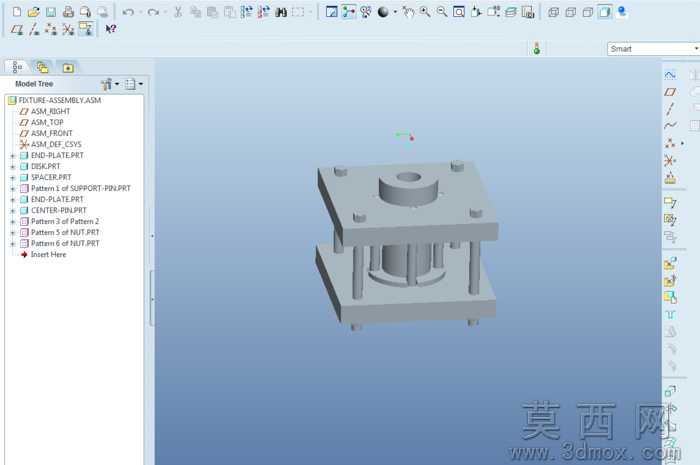Click the Repaint screen icon
This screenshot has width=700, height=465.
331,12
